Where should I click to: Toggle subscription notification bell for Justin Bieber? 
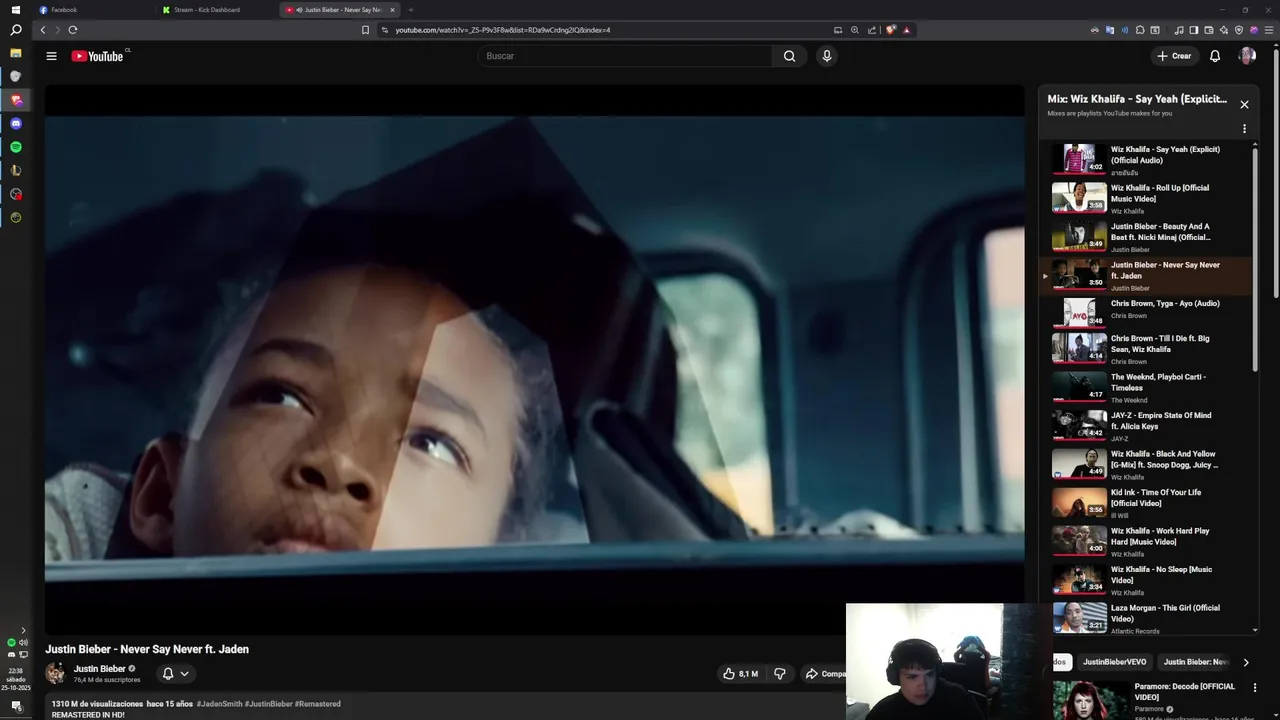(175, 674)
